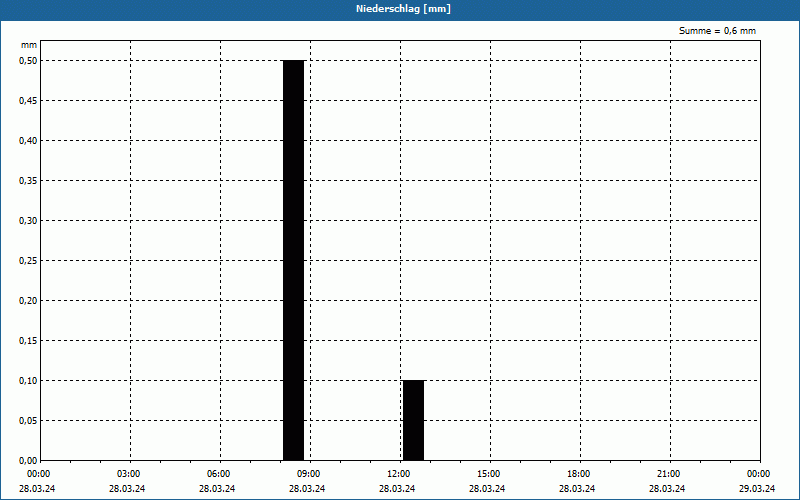Click the 0,40 y-axis value
Image resolution: width=800 pixels, height=500 pixels.
click(x=28, y=141)
